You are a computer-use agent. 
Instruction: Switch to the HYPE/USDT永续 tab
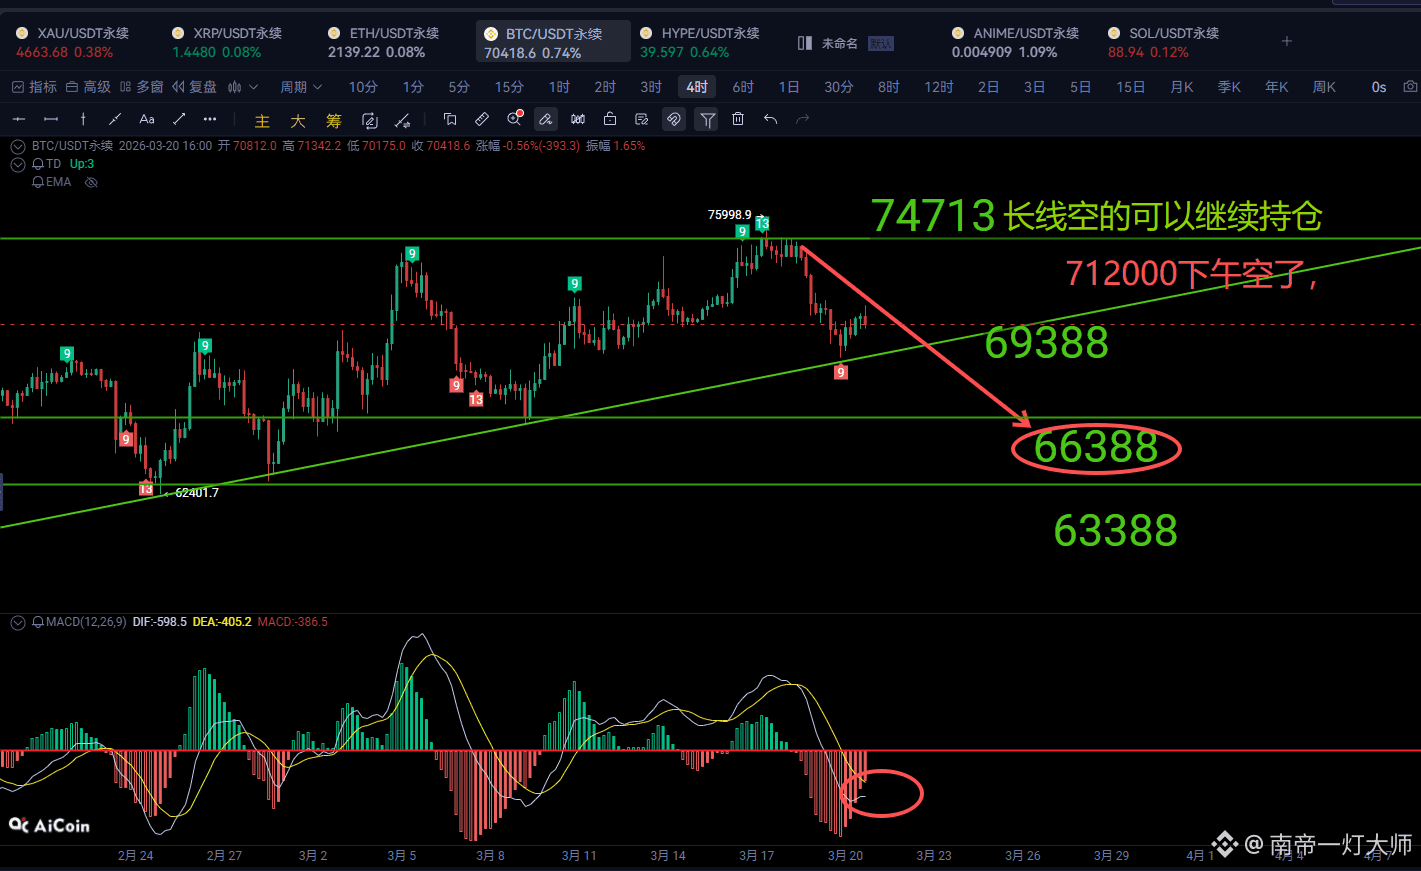tap(700, 42)
